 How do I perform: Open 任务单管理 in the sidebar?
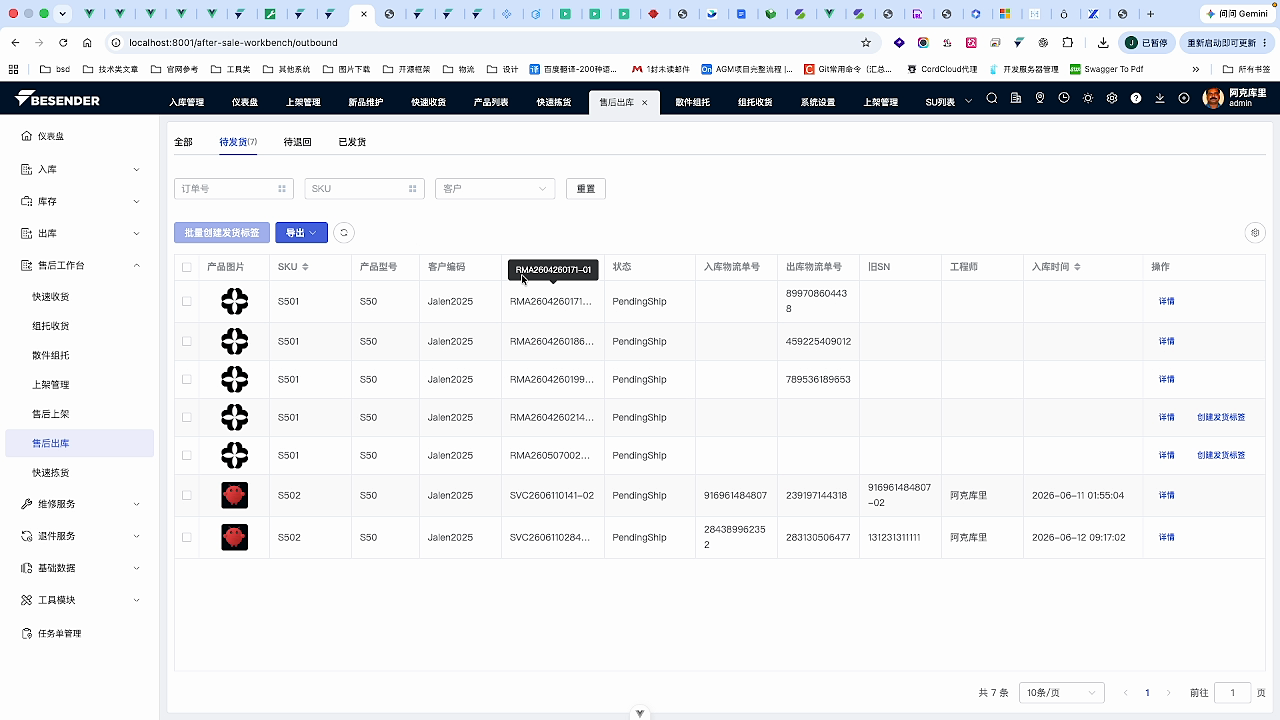60,634
